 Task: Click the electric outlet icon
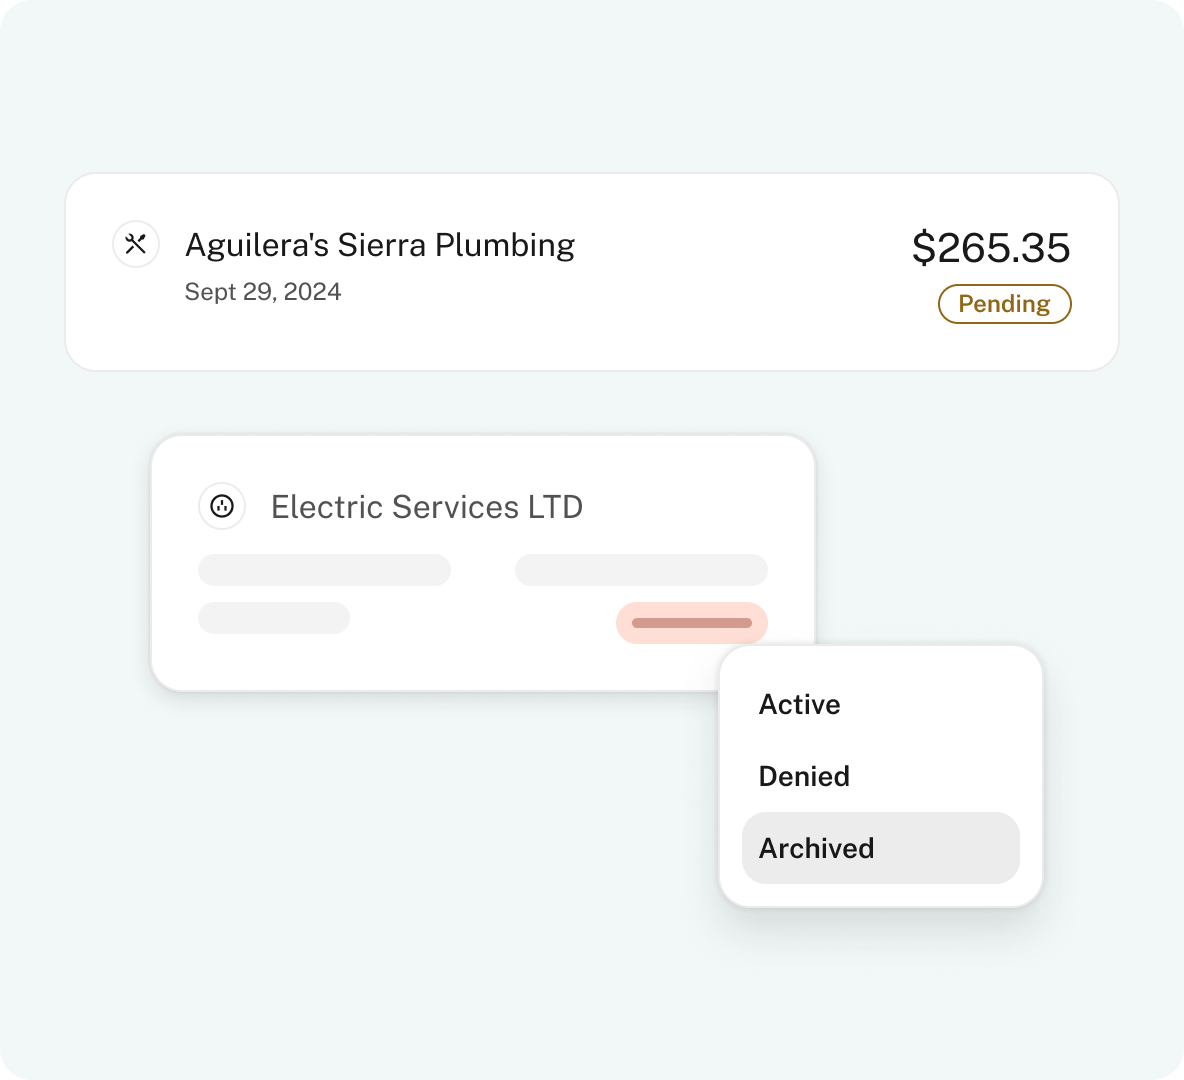pyautogui.click(x=222, y=506)
